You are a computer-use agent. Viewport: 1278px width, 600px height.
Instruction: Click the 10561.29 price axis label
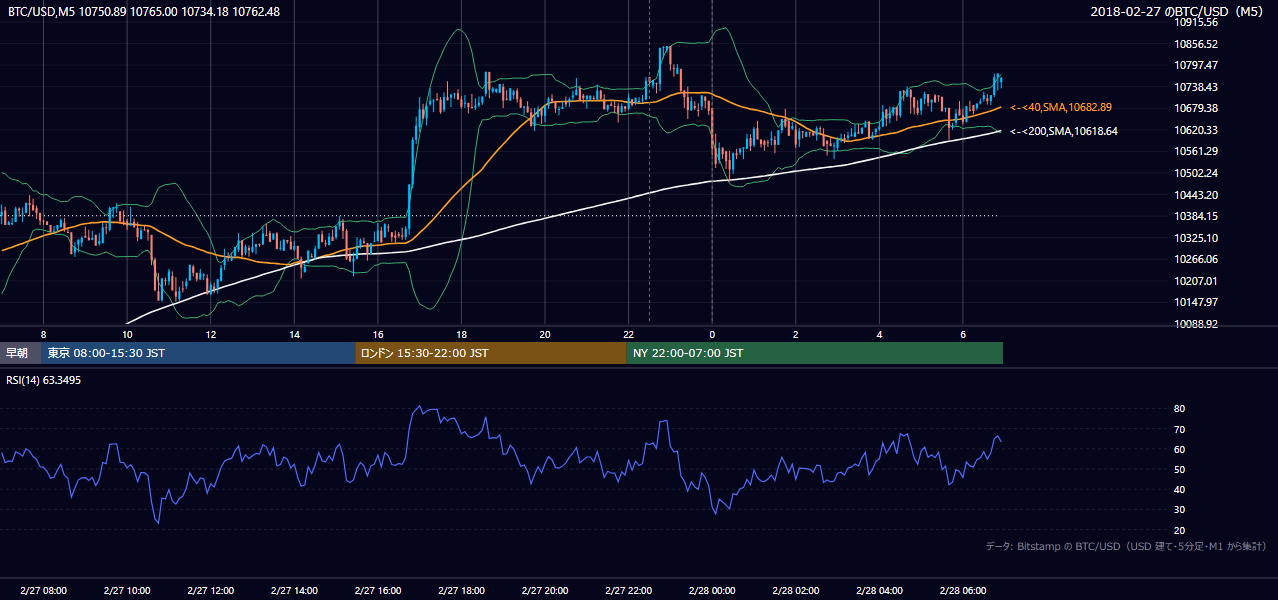pos(1195,151)
